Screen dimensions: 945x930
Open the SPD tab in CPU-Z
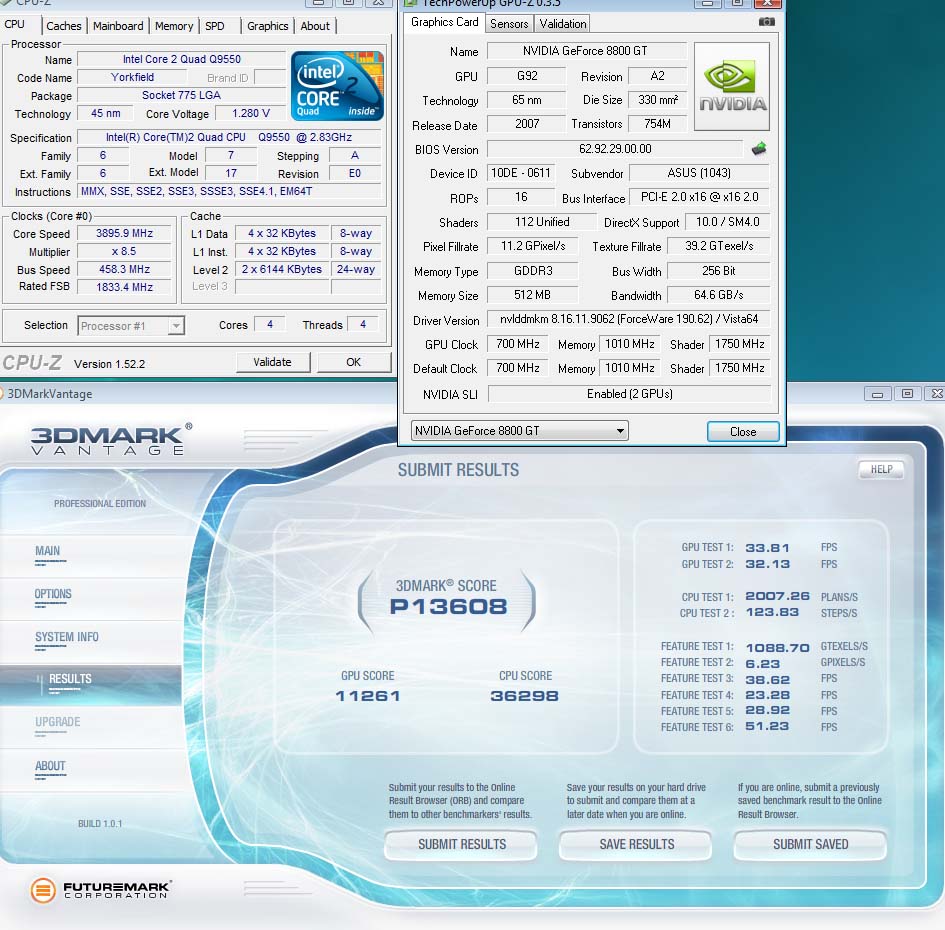pos(215,26)
